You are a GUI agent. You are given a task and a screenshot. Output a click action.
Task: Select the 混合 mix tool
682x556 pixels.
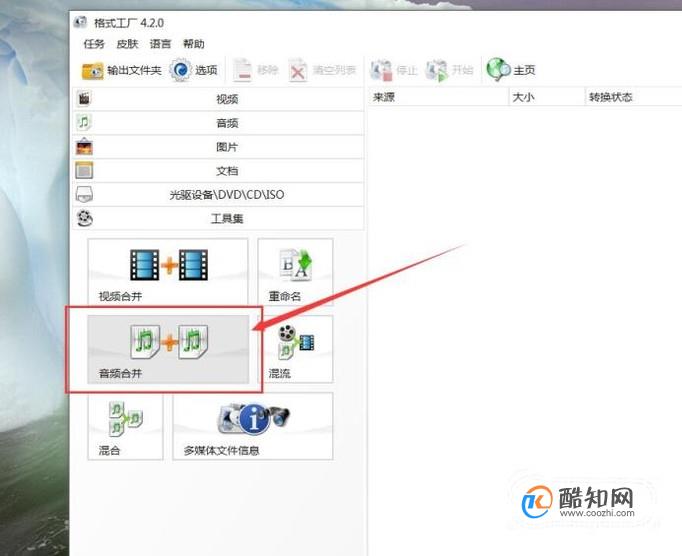point(125,426)
